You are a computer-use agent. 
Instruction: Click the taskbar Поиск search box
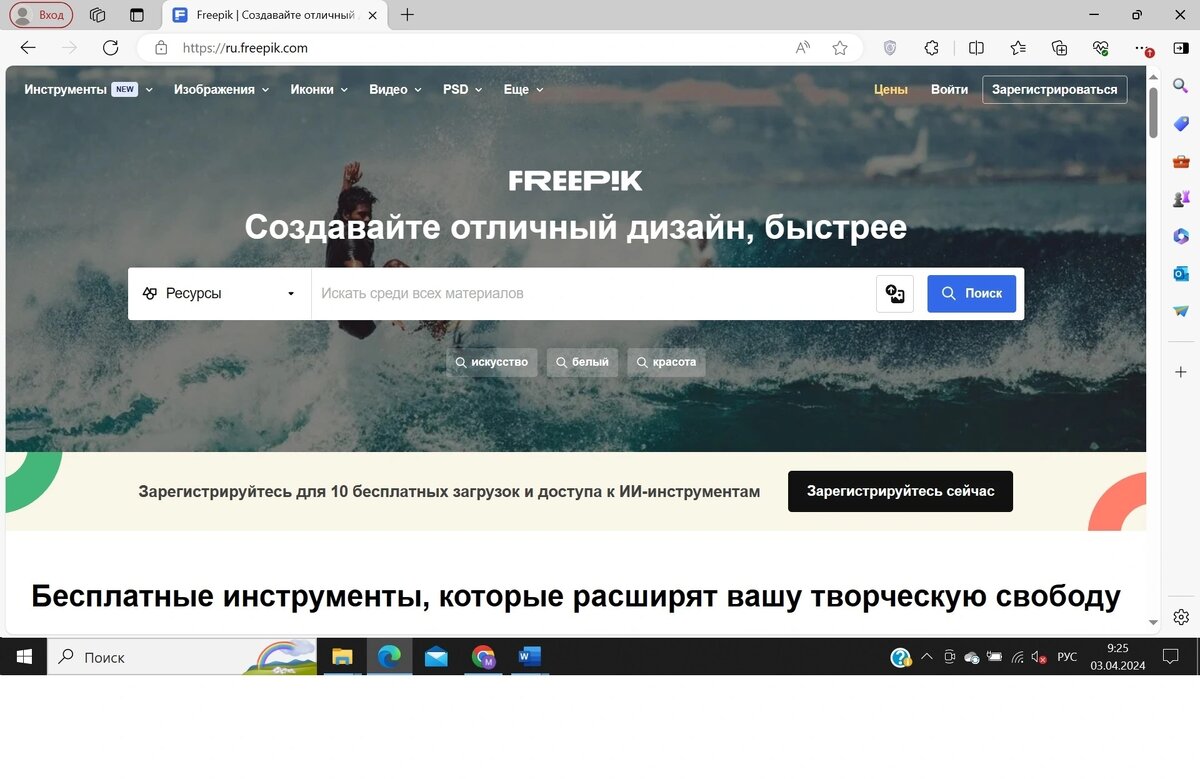pos(182,657)
